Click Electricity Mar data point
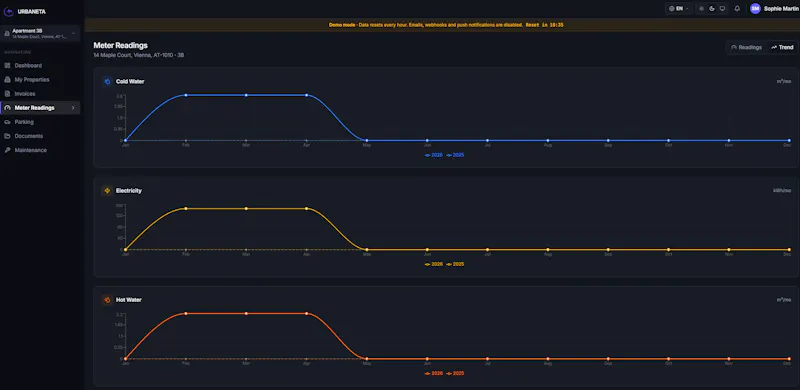Screen dimensions: 800x390 tap(246, 208)
